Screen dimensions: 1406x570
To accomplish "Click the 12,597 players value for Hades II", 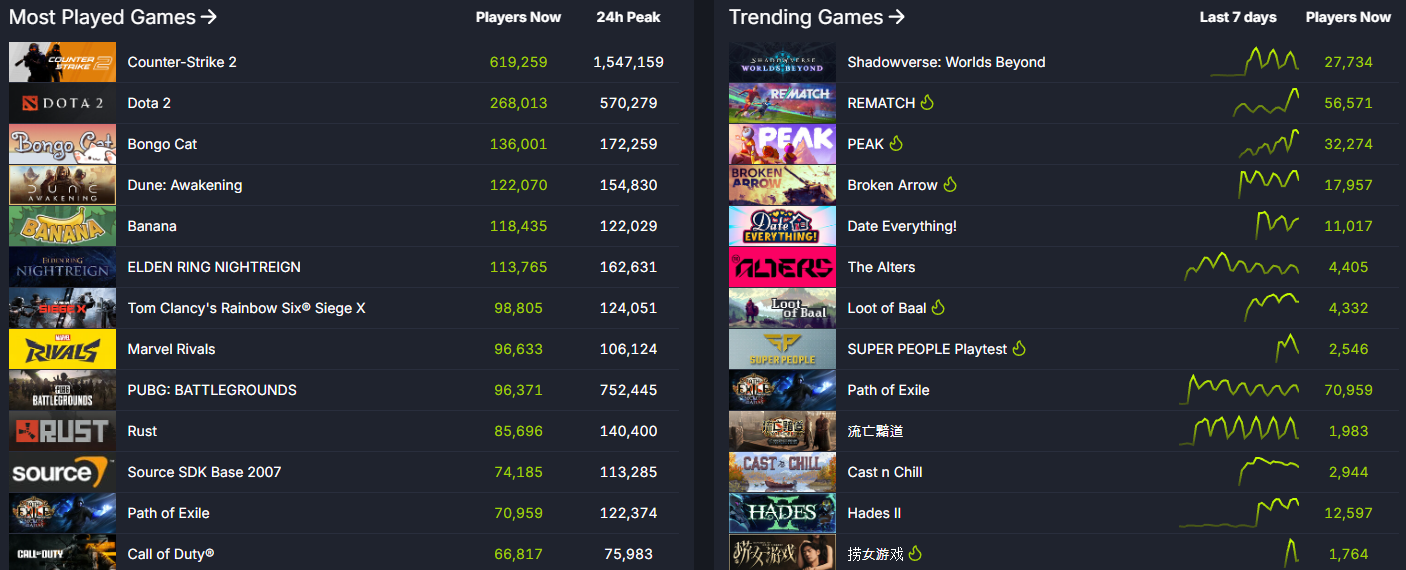I will 1348,513.
